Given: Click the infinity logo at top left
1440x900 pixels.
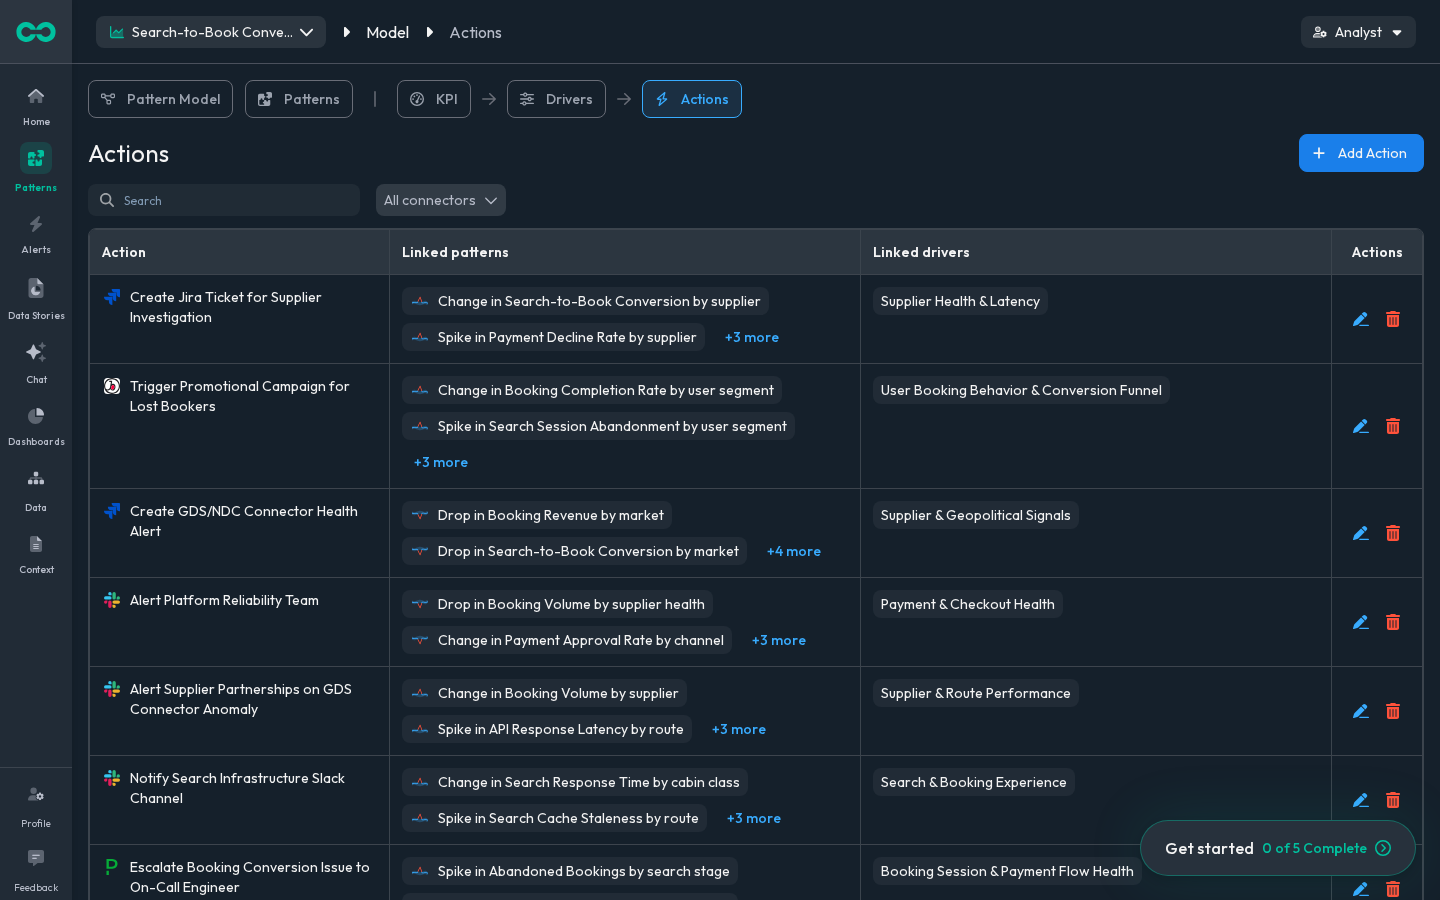Looking at the screenshot, I should click(x=36, y=32).
